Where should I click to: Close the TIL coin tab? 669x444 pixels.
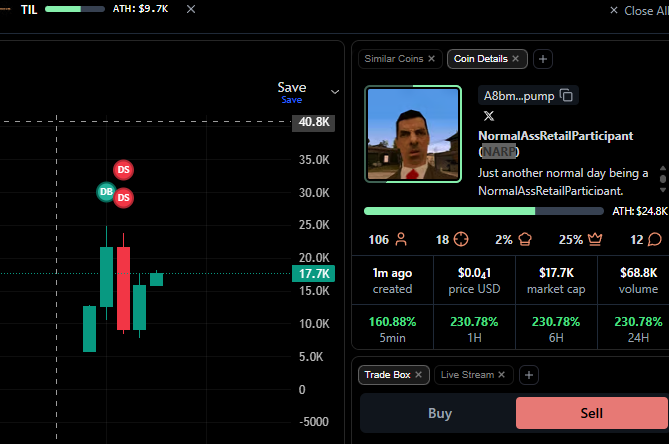(x=191, y=9)
